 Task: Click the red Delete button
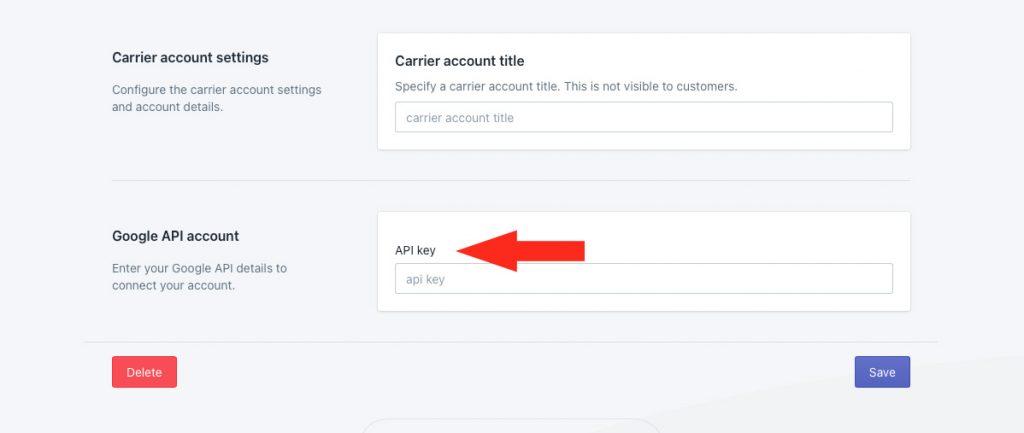click(x=144, y=372)
